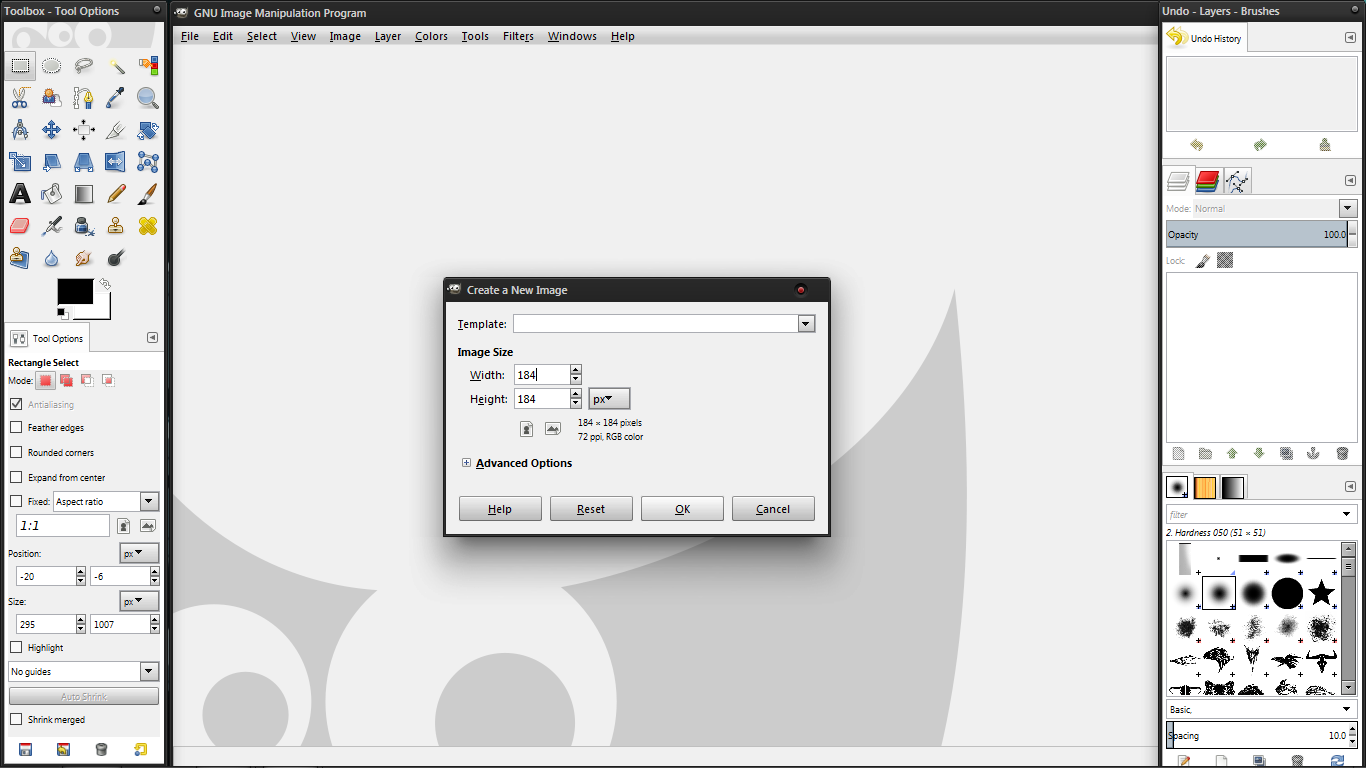Open the px unit dropdown in dialog

[609, 399]
